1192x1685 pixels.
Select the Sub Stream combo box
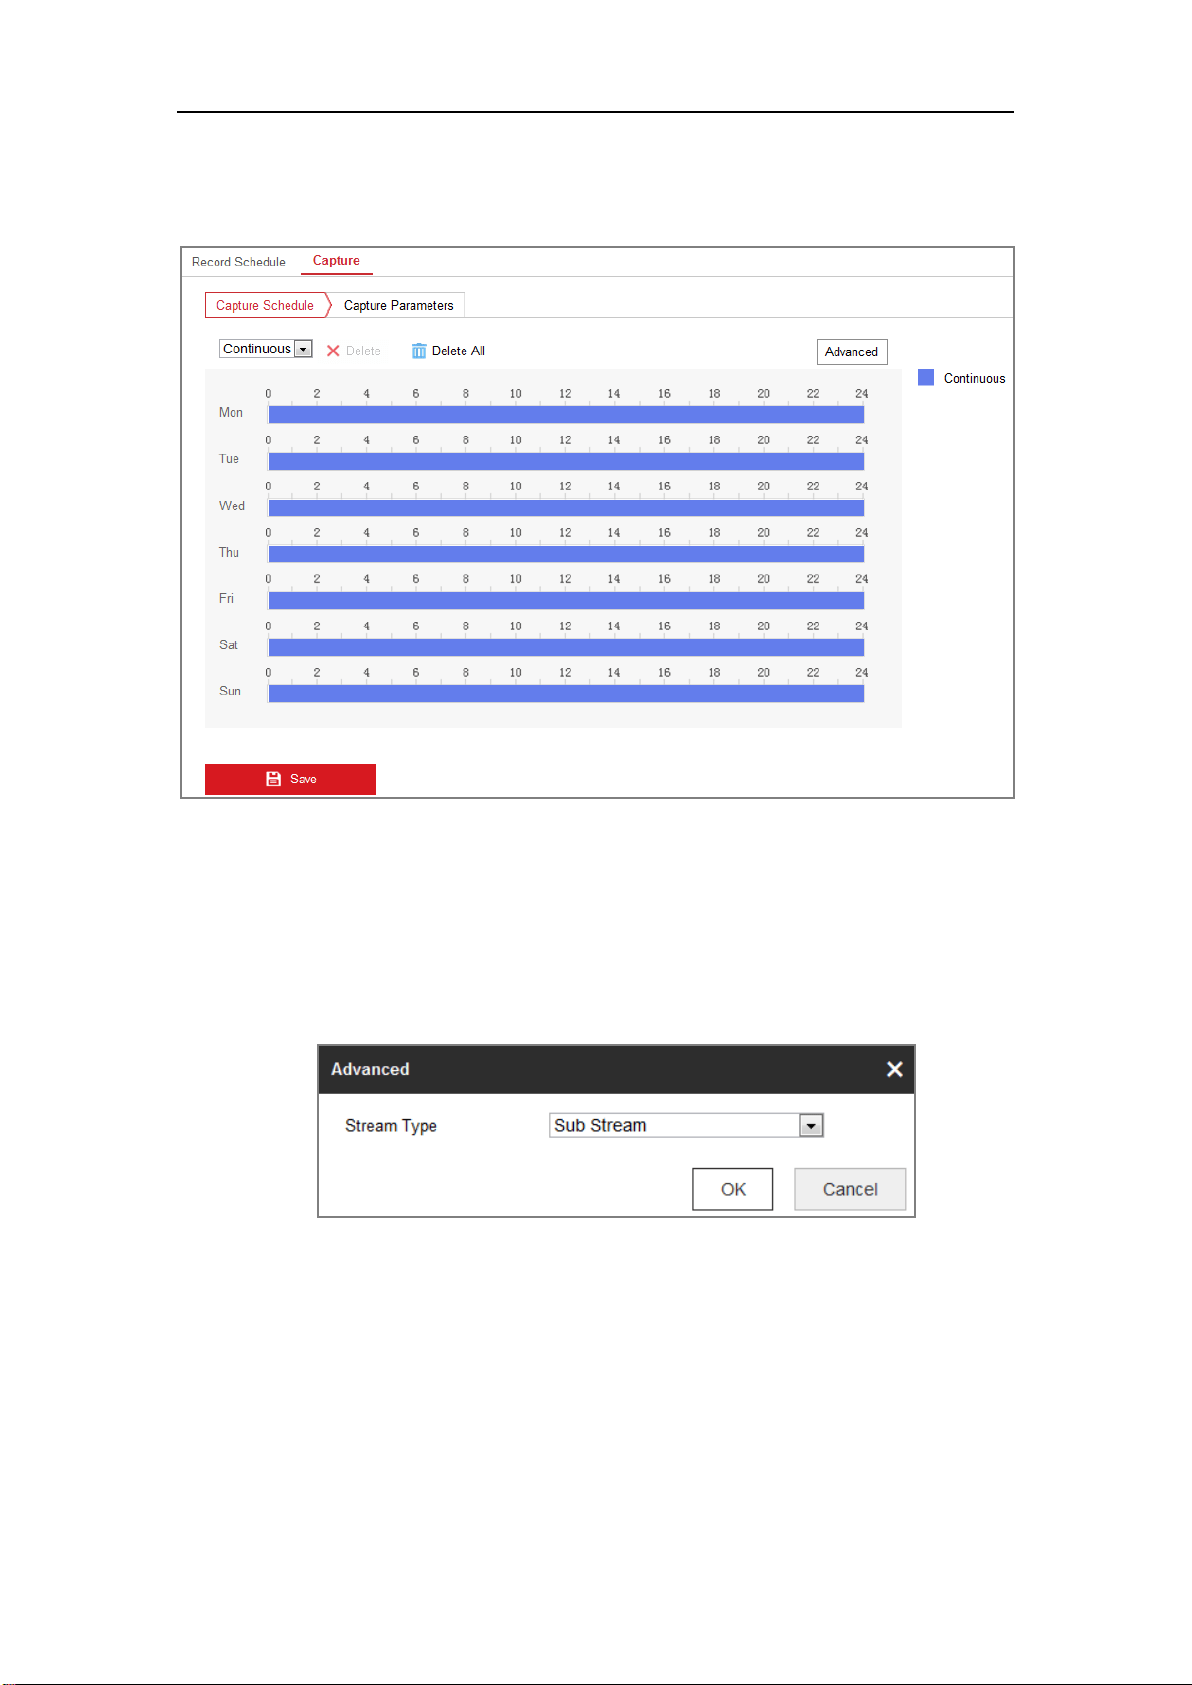686,1126
